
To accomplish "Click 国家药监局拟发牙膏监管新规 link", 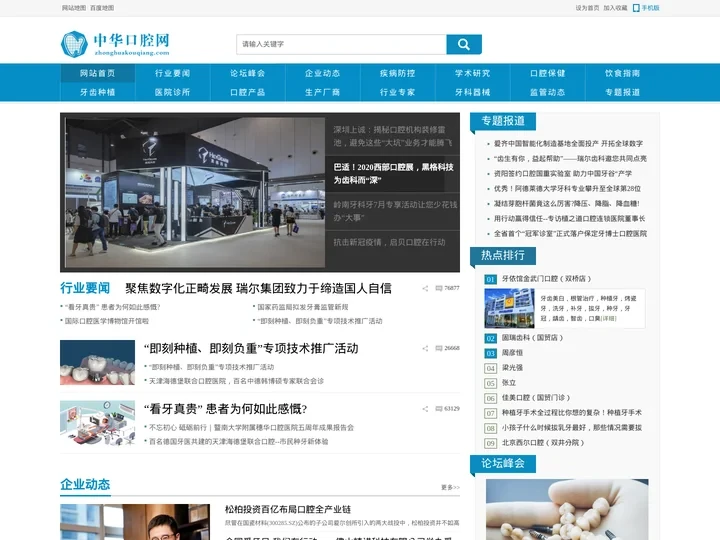I will 303,307.
